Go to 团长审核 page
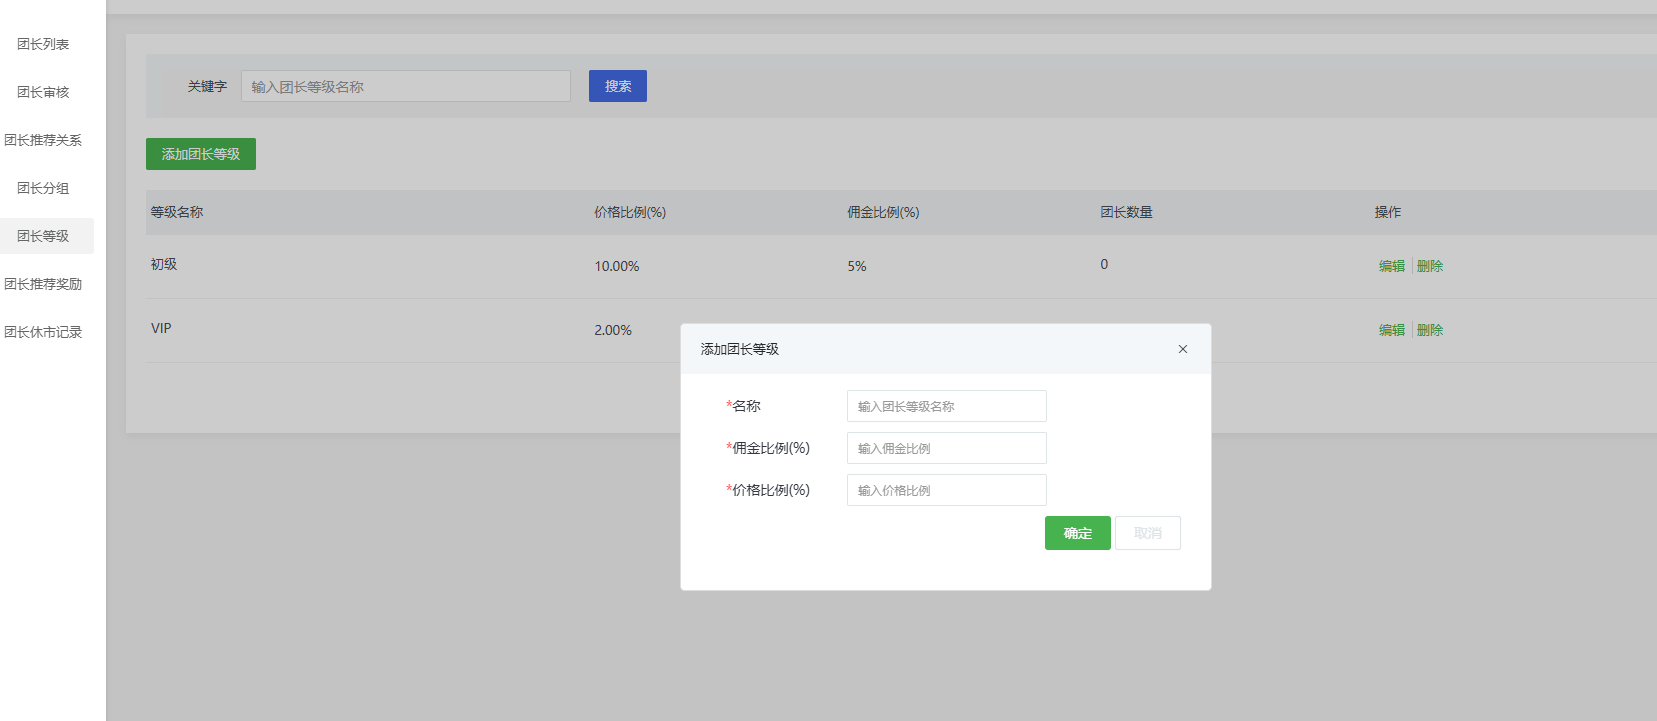Viewport: 1657px width, 721px height. pos(43,92)
